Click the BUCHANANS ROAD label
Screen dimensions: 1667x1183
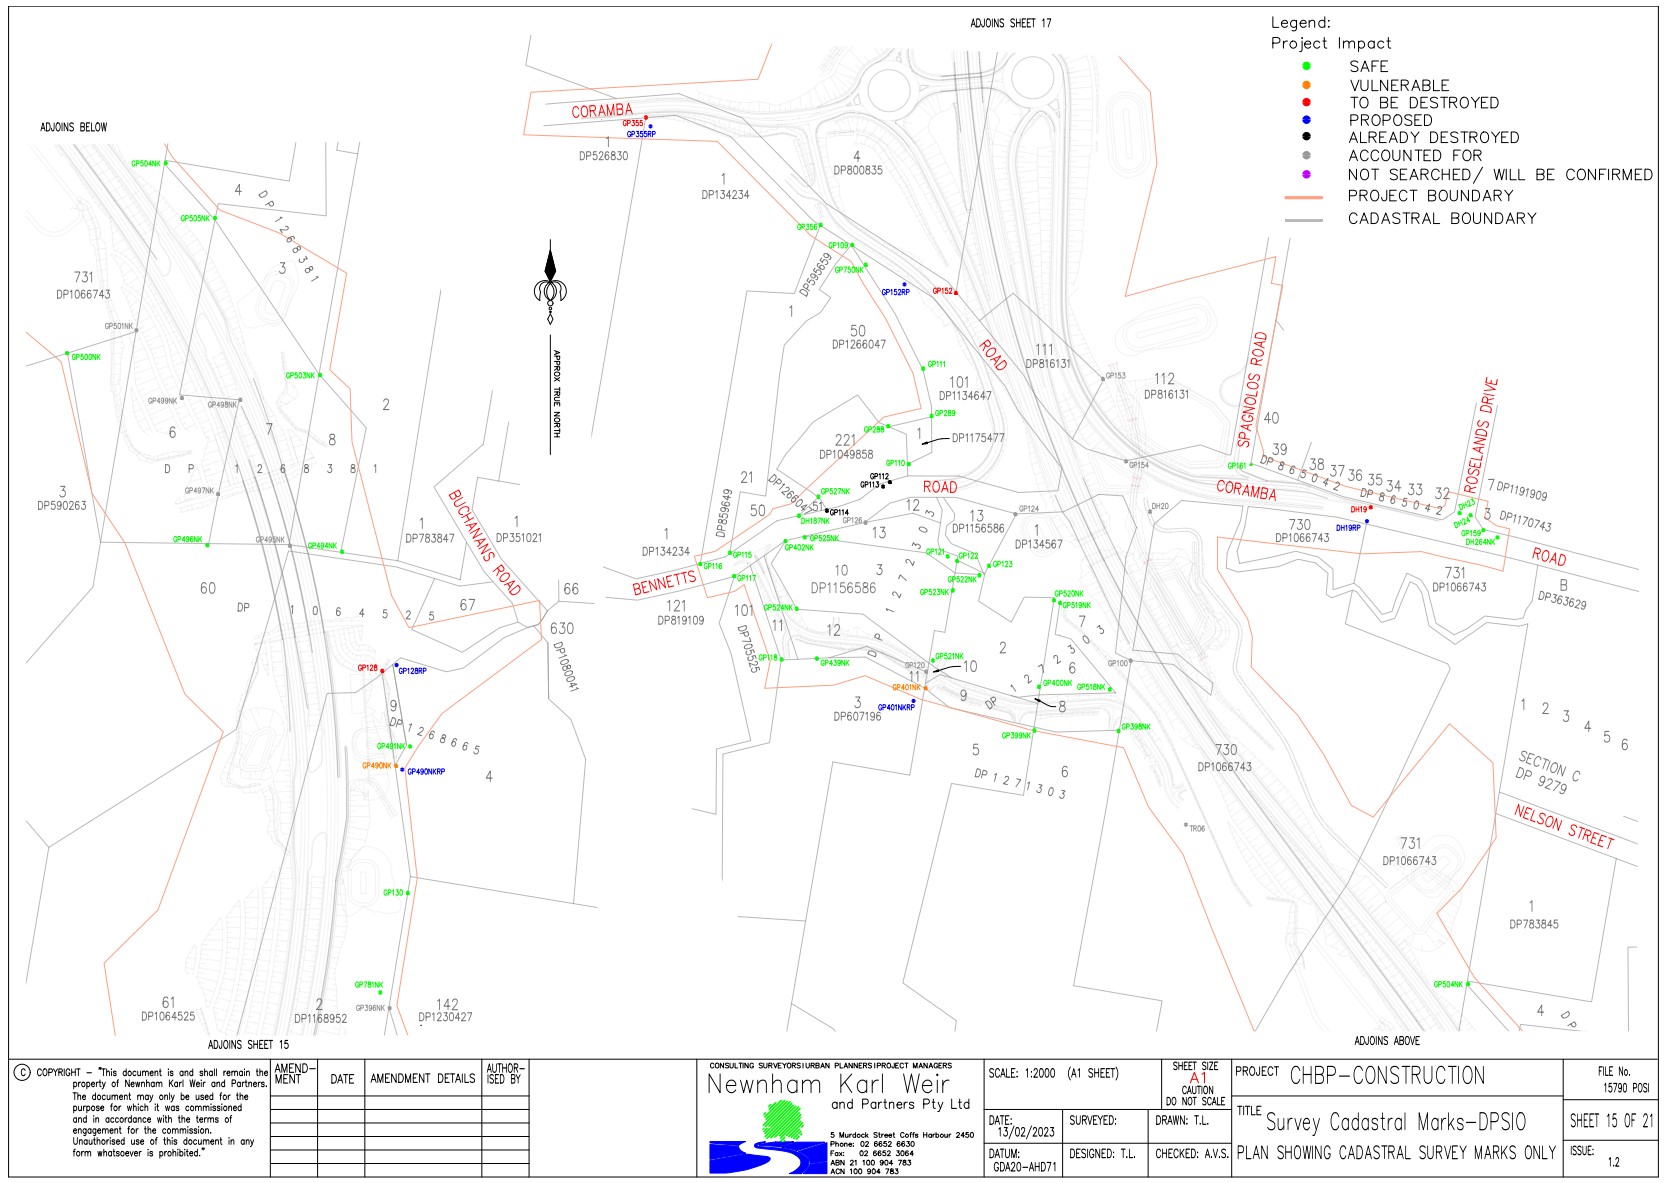coord(484,543)
